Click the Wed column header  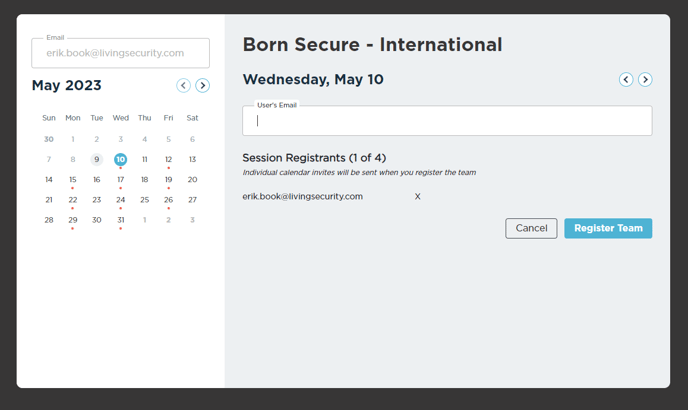tap(121, 118)
